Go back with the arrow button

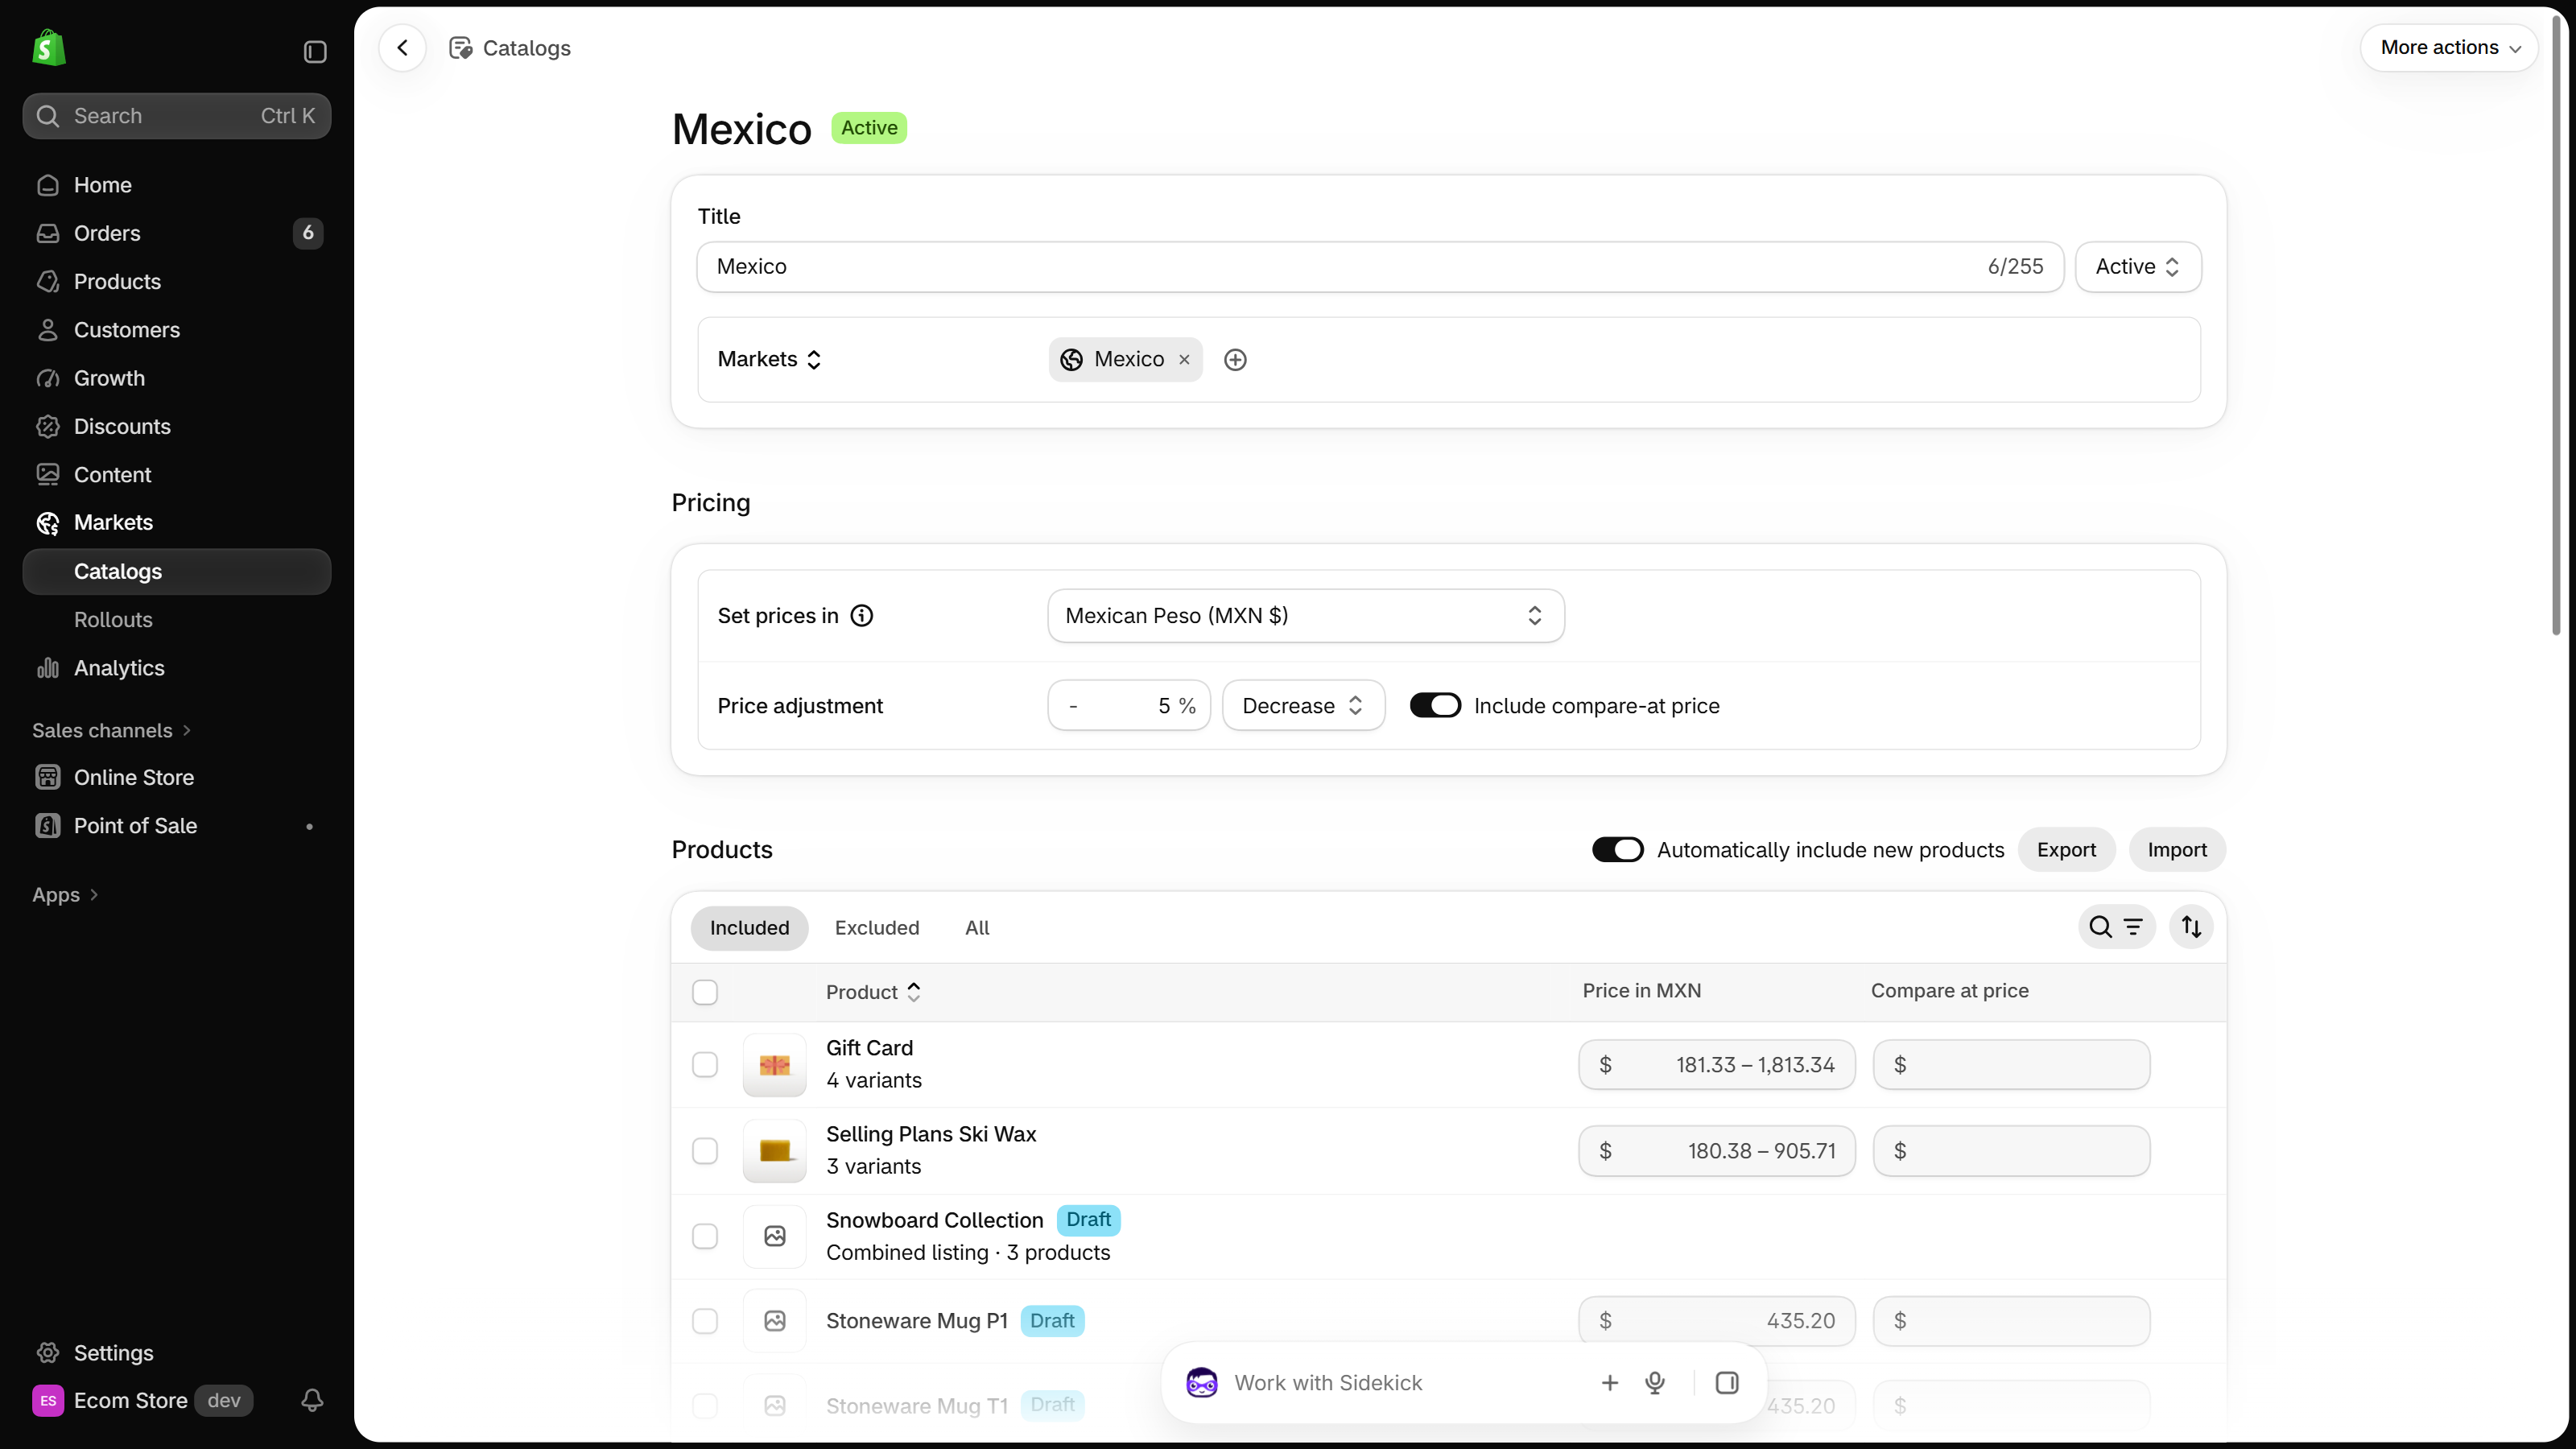[x=403, y=48]
